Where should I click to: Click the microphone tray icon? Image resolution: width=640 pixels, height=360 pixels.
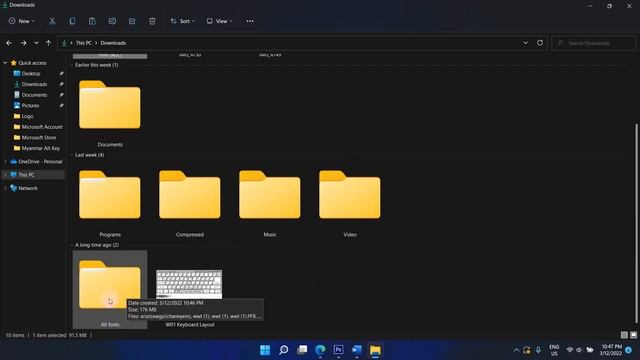[x=538, y=350]
